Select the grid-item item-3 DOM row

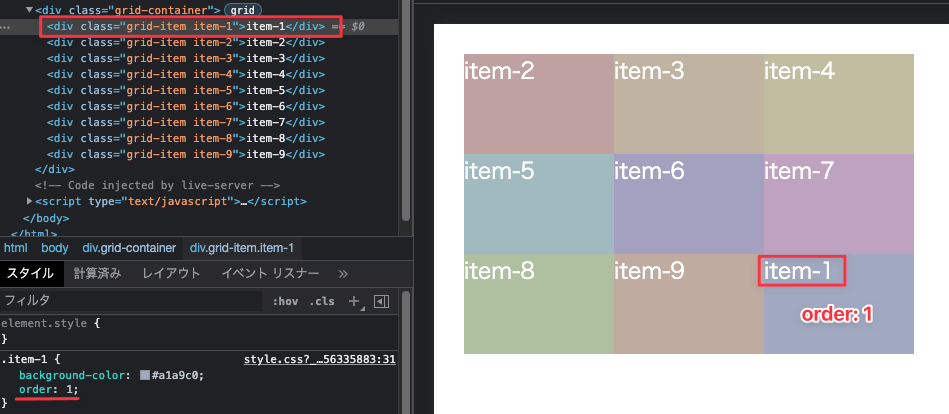199,59
